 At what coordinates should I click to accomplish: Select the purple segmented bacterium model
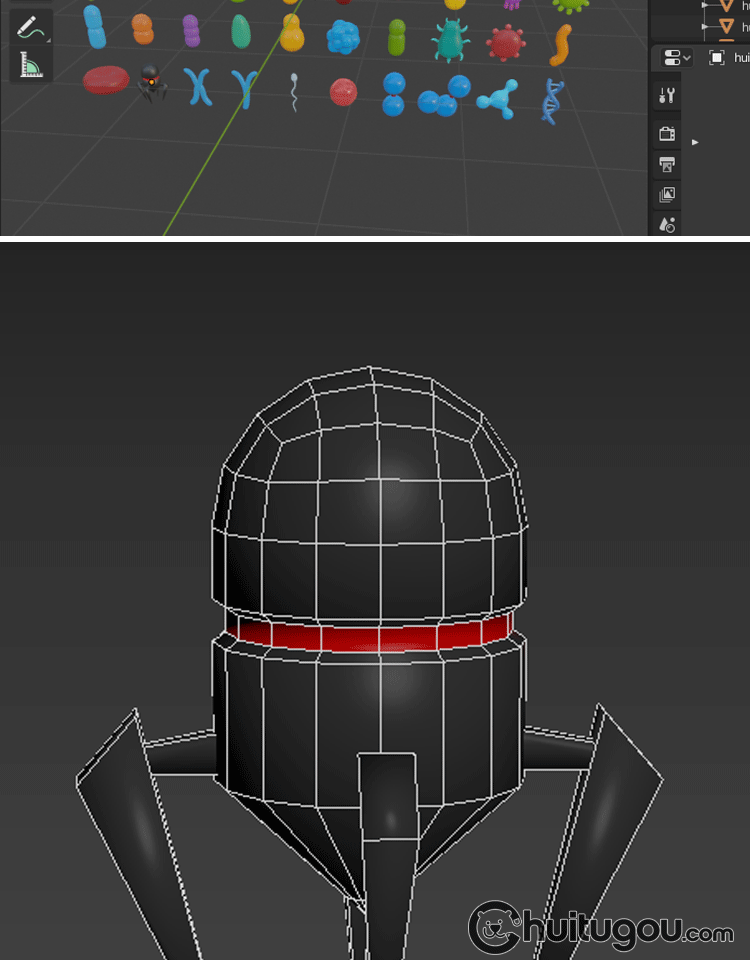point(192,31)
